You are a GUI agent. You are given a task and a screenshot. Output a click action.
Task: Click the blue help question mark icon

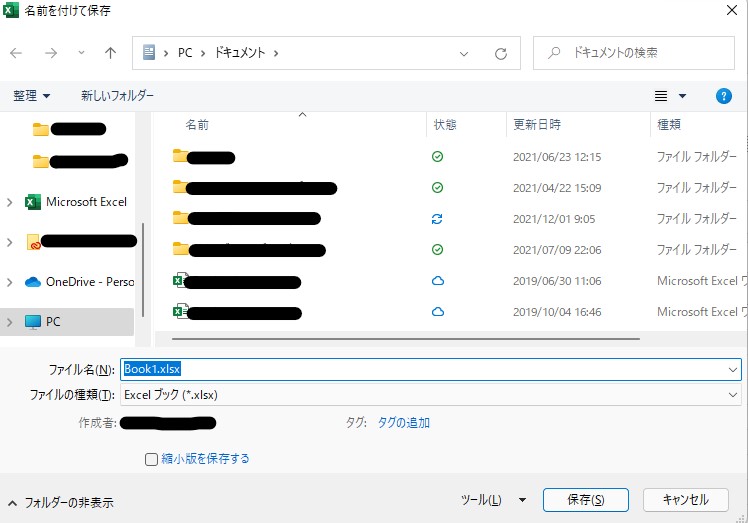tap(724, 96)
